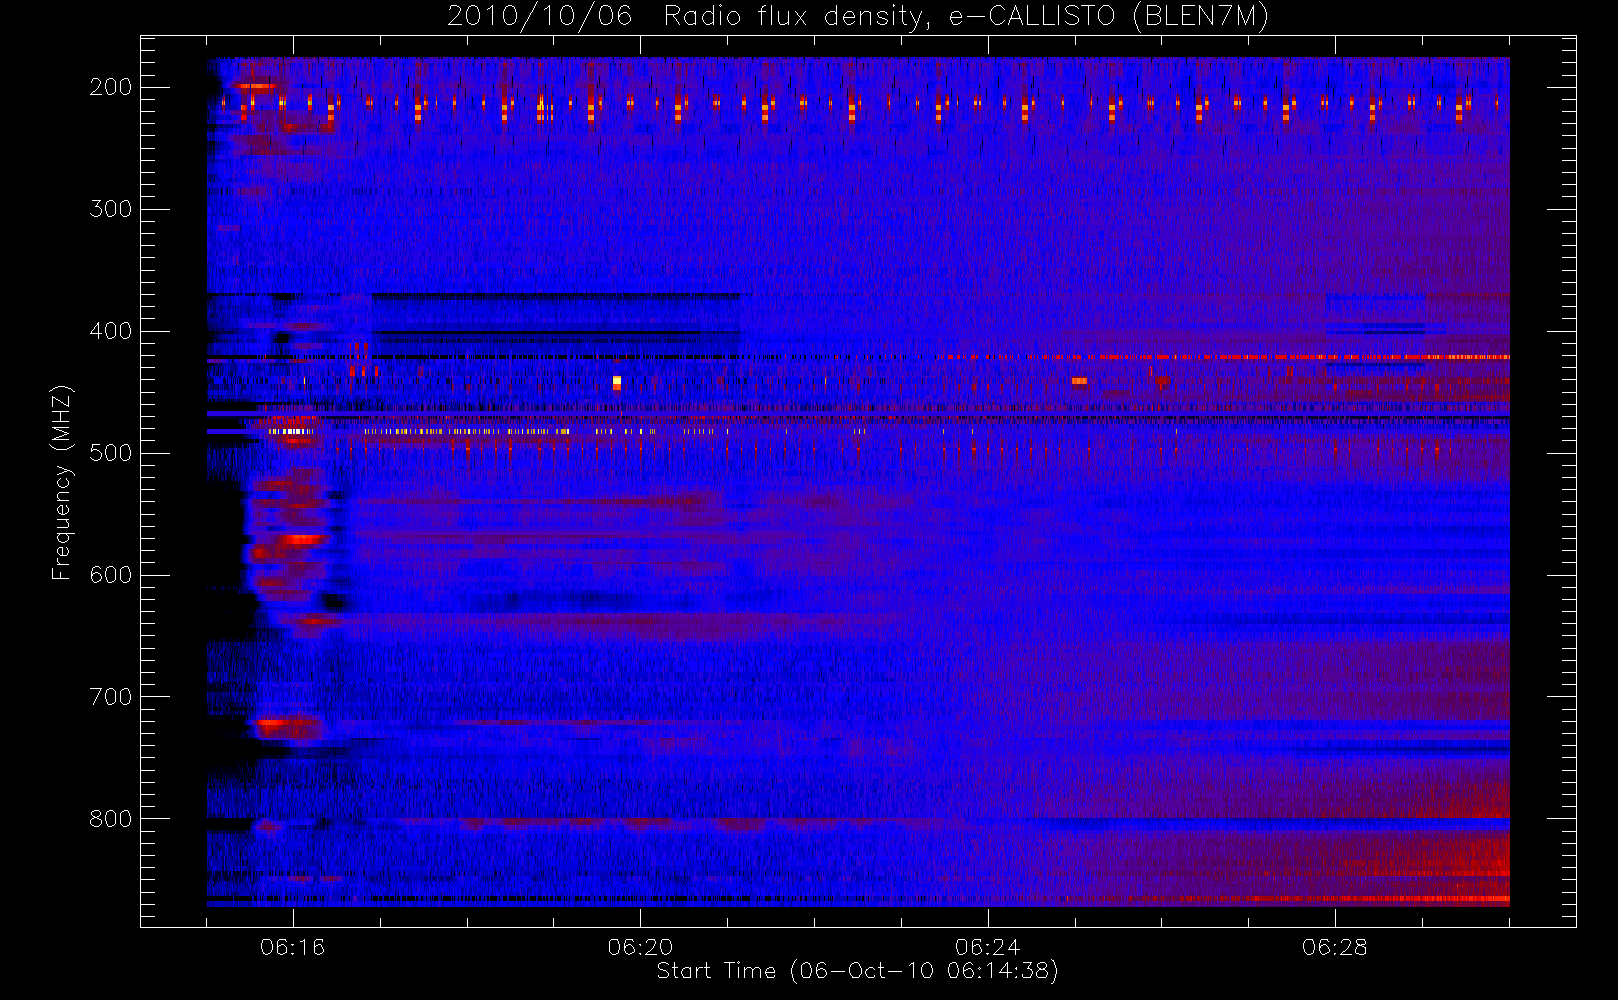Click the 06:24 time tick label
Screen dimensions: 1618x1000
tap(987, 947)
